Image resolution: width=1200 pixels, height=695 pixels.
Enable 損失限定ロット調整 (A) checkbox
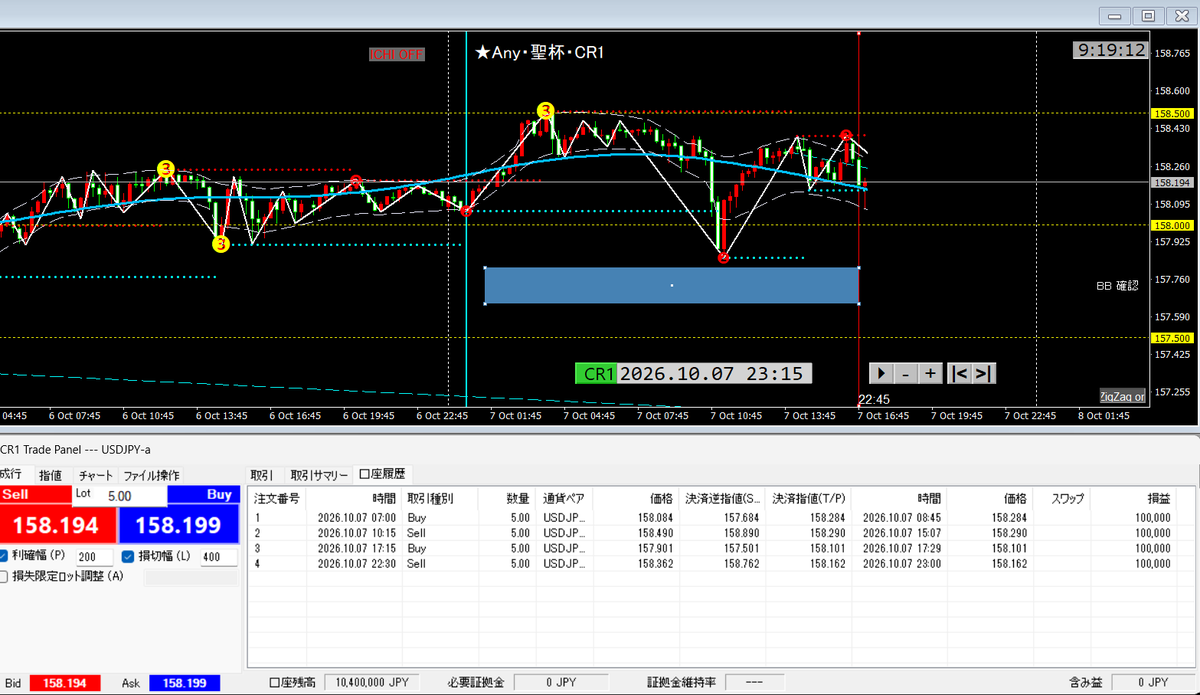(5, 576)
